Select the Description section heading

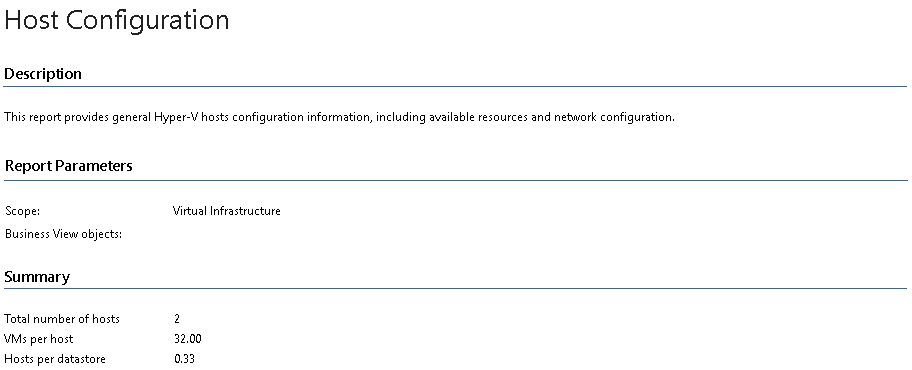[x=43, y=74]
